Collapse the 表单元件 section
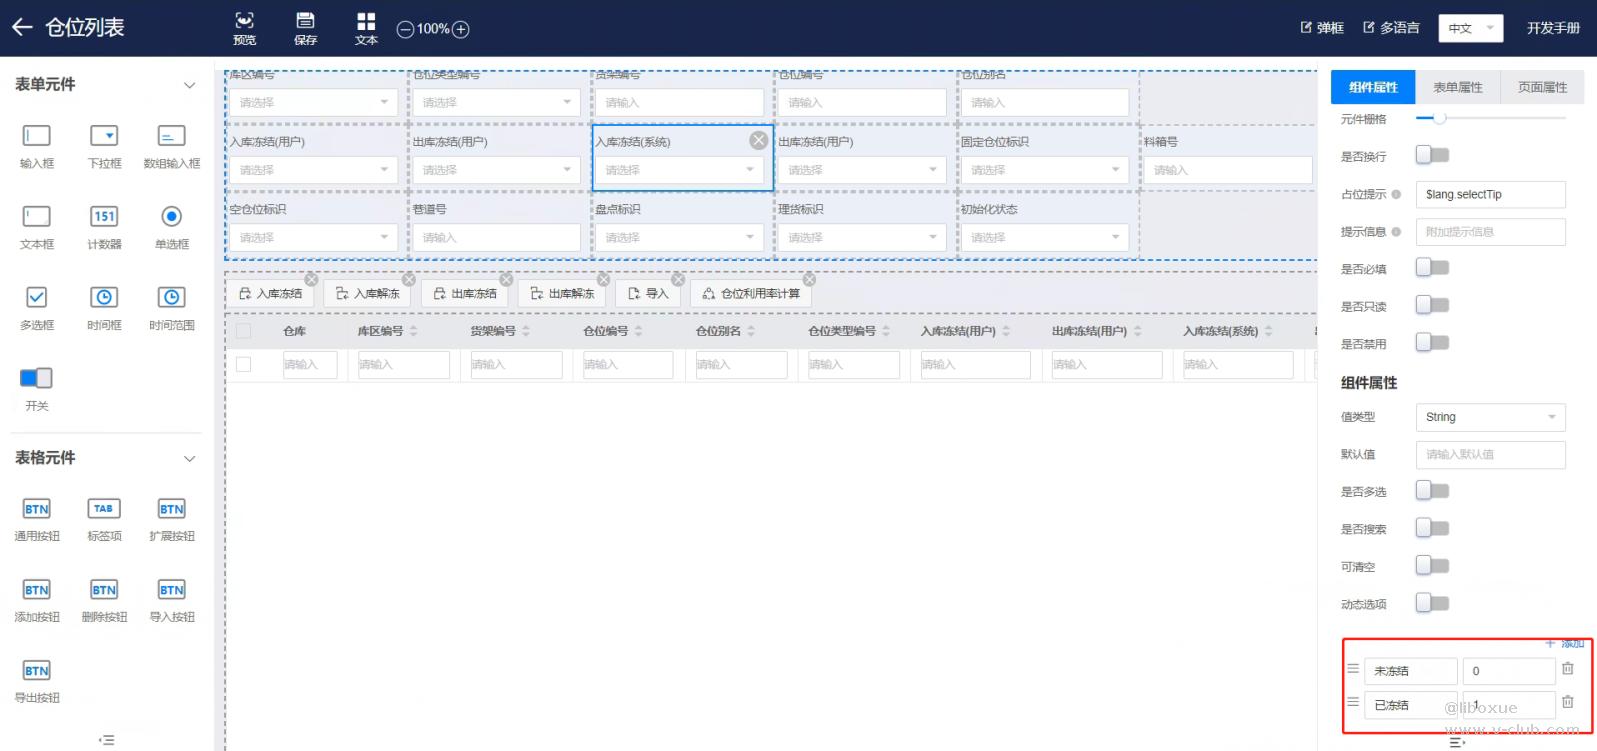This screenshot has width=1597, height=751. tap(189, 85)
